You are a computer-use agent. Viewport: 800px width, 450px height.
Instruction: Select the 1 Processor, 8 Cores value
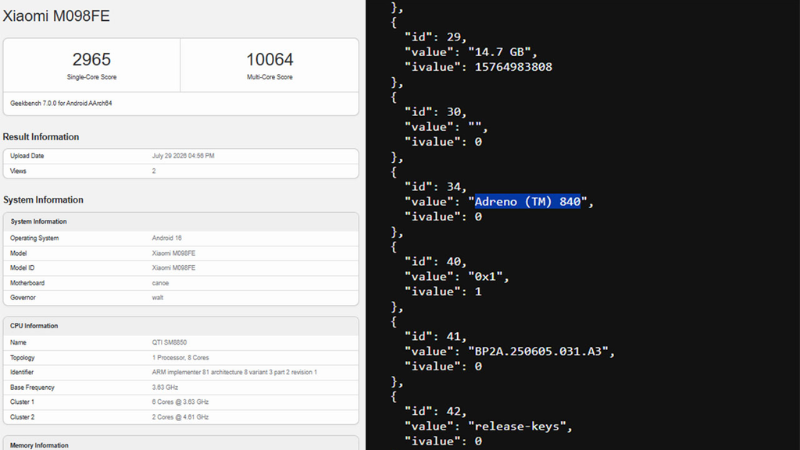[181, 358]
